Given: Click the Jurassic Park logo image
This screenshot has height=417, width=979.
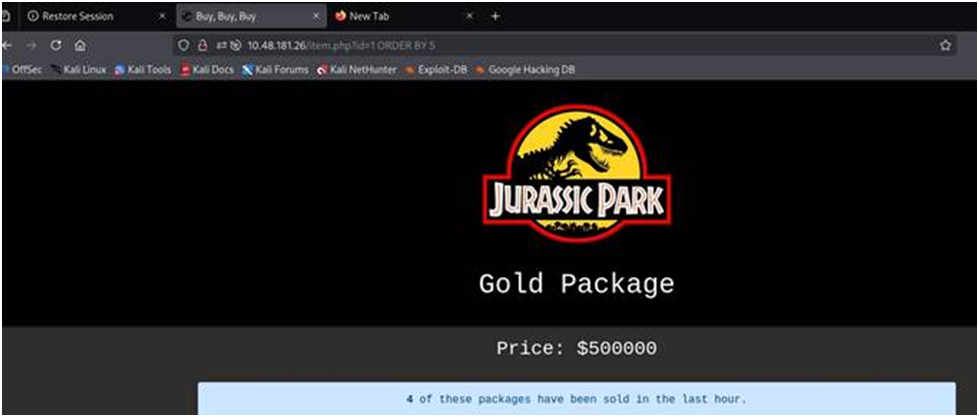Looking at the screenshot, I should pyautogui.click(x=576, y=173).
